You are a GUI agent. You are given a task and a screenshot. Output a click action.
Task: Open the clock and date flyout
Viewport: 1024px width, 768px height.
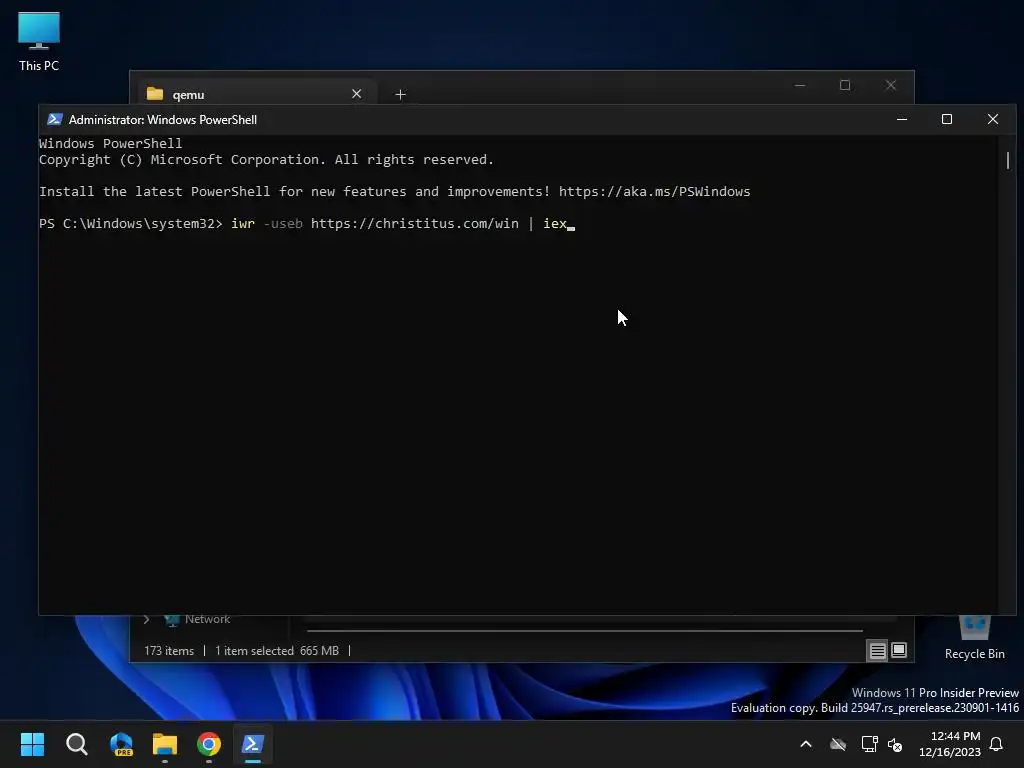click(950, 744)
